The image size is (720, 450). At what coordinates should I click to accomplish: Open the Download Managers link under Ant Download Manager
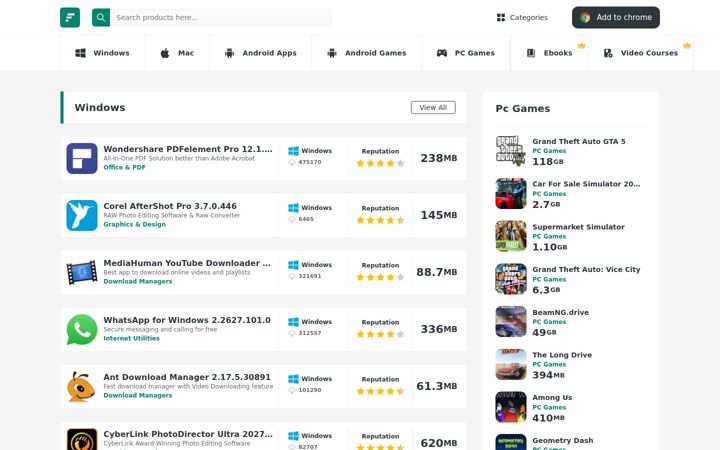point(138,395)
